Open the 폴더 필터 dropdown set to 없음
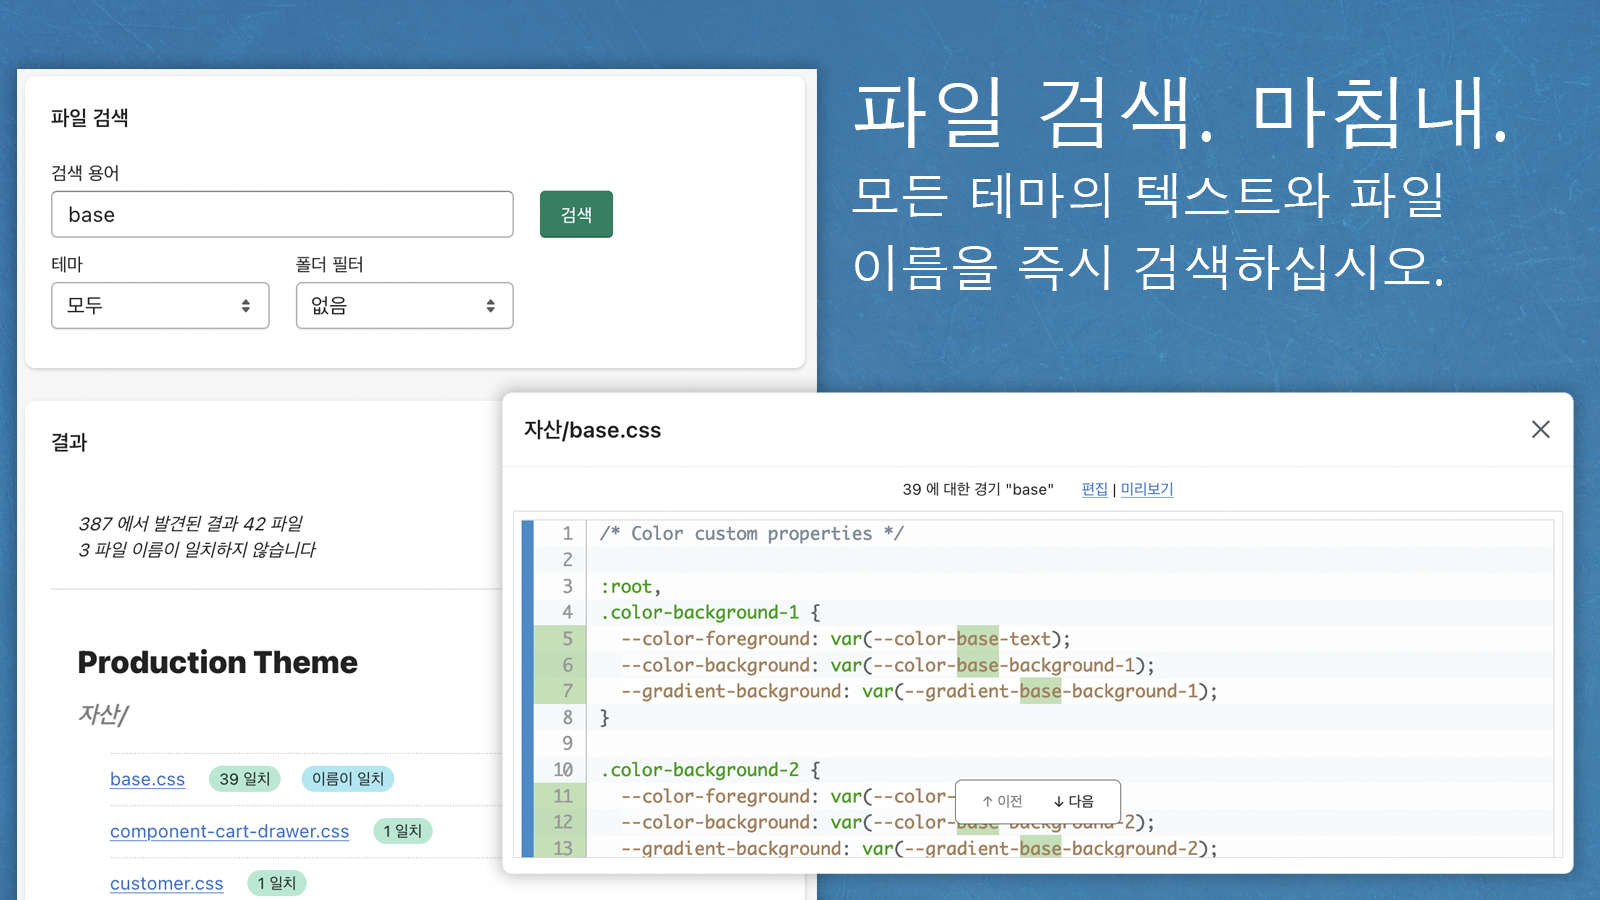Image resolution: width=1600 pixels, height=900 pixels. [x=404, y=305]
